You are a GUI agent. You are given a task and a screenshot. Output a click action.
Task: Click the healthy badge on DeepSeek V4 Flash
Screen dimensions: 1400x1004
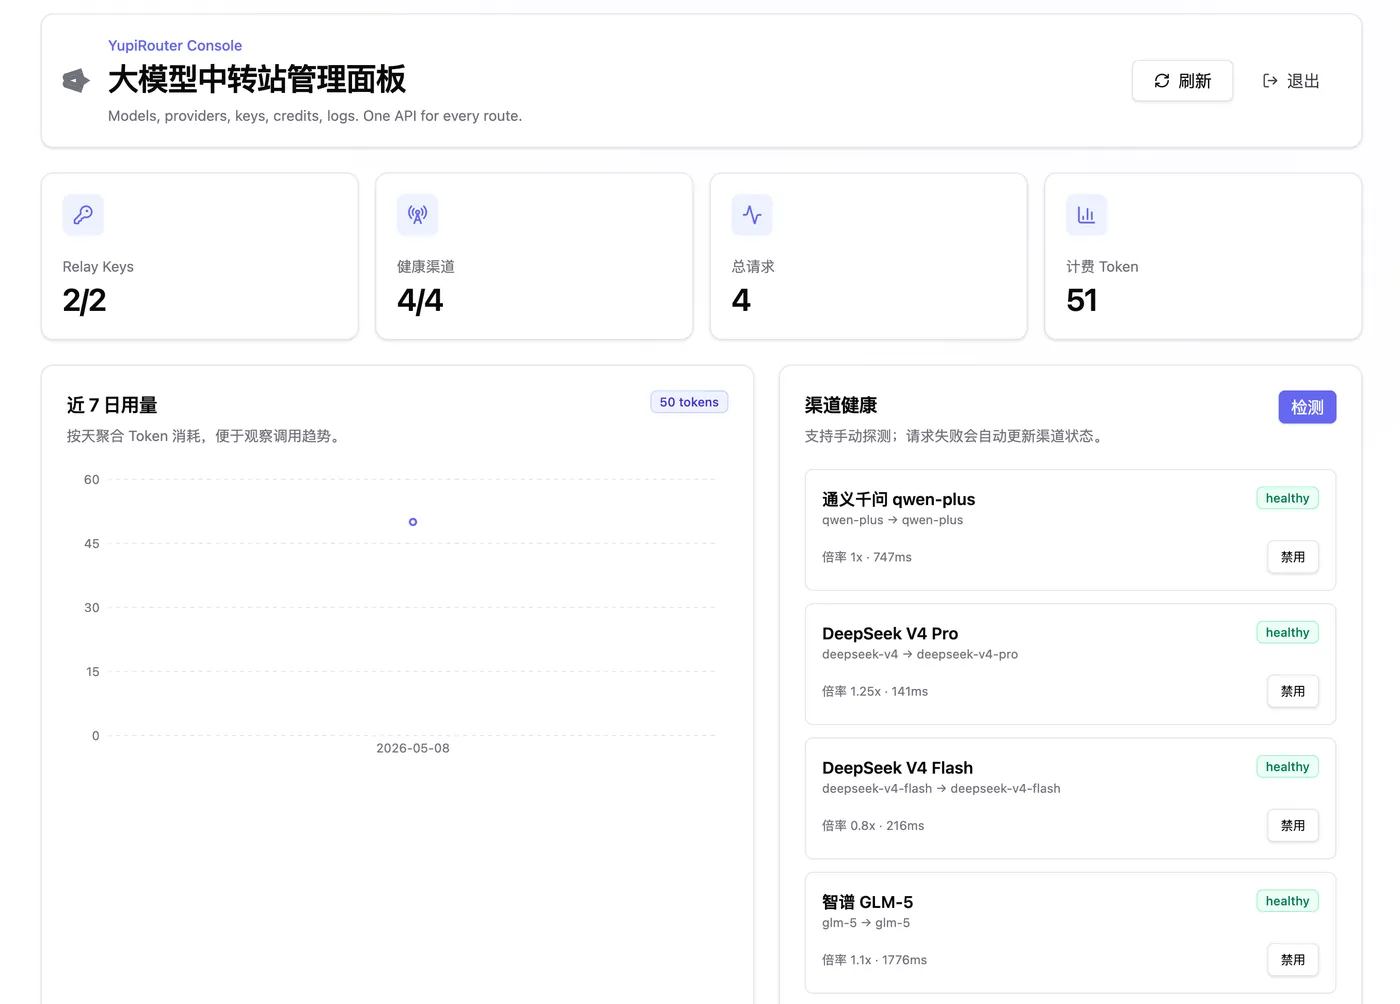[1287, 767]
